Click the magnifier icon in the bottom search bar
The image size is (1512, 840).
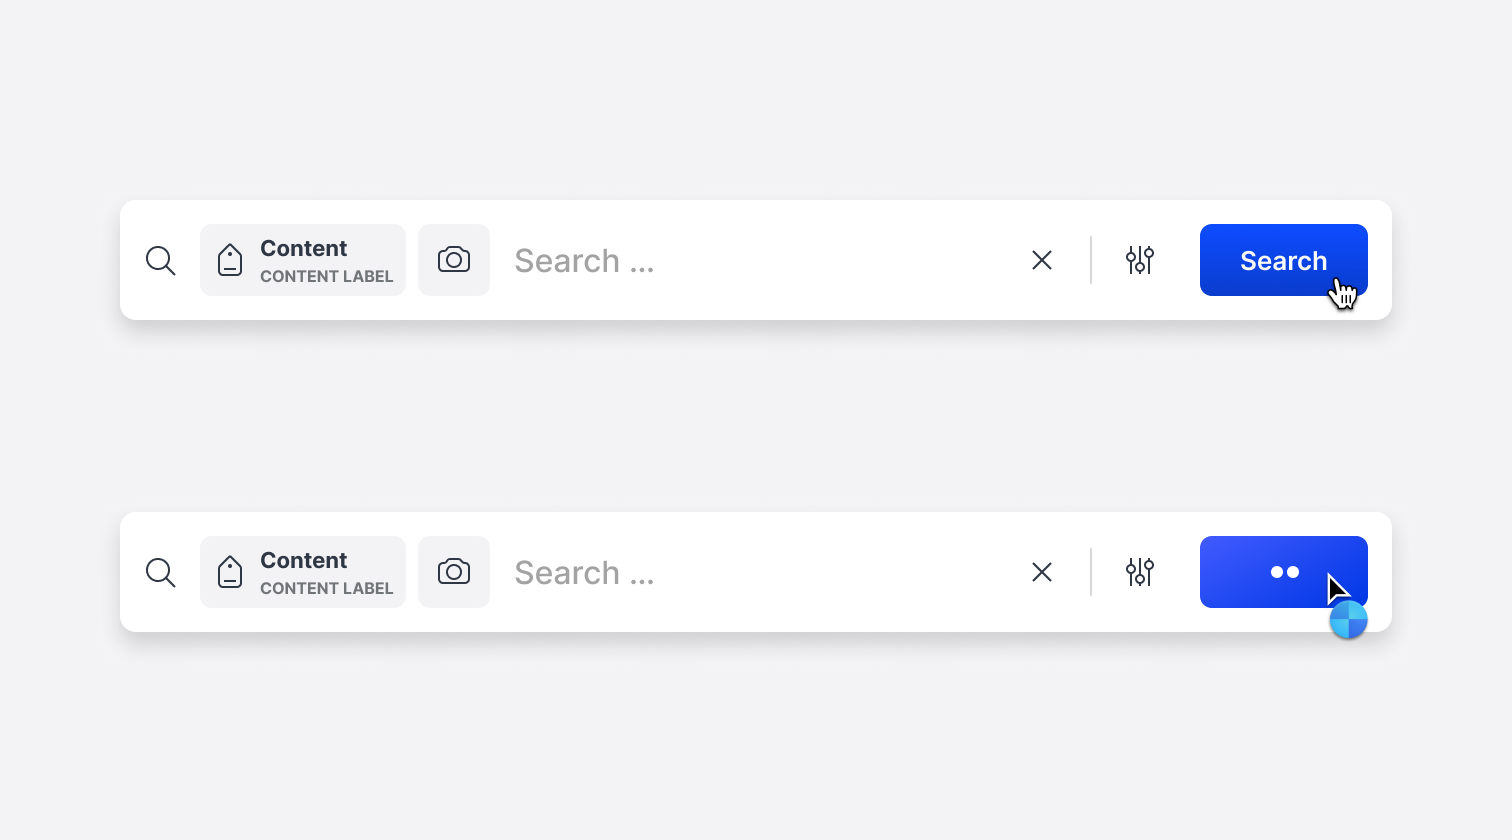pyautogui.click(x=160, y=572)
